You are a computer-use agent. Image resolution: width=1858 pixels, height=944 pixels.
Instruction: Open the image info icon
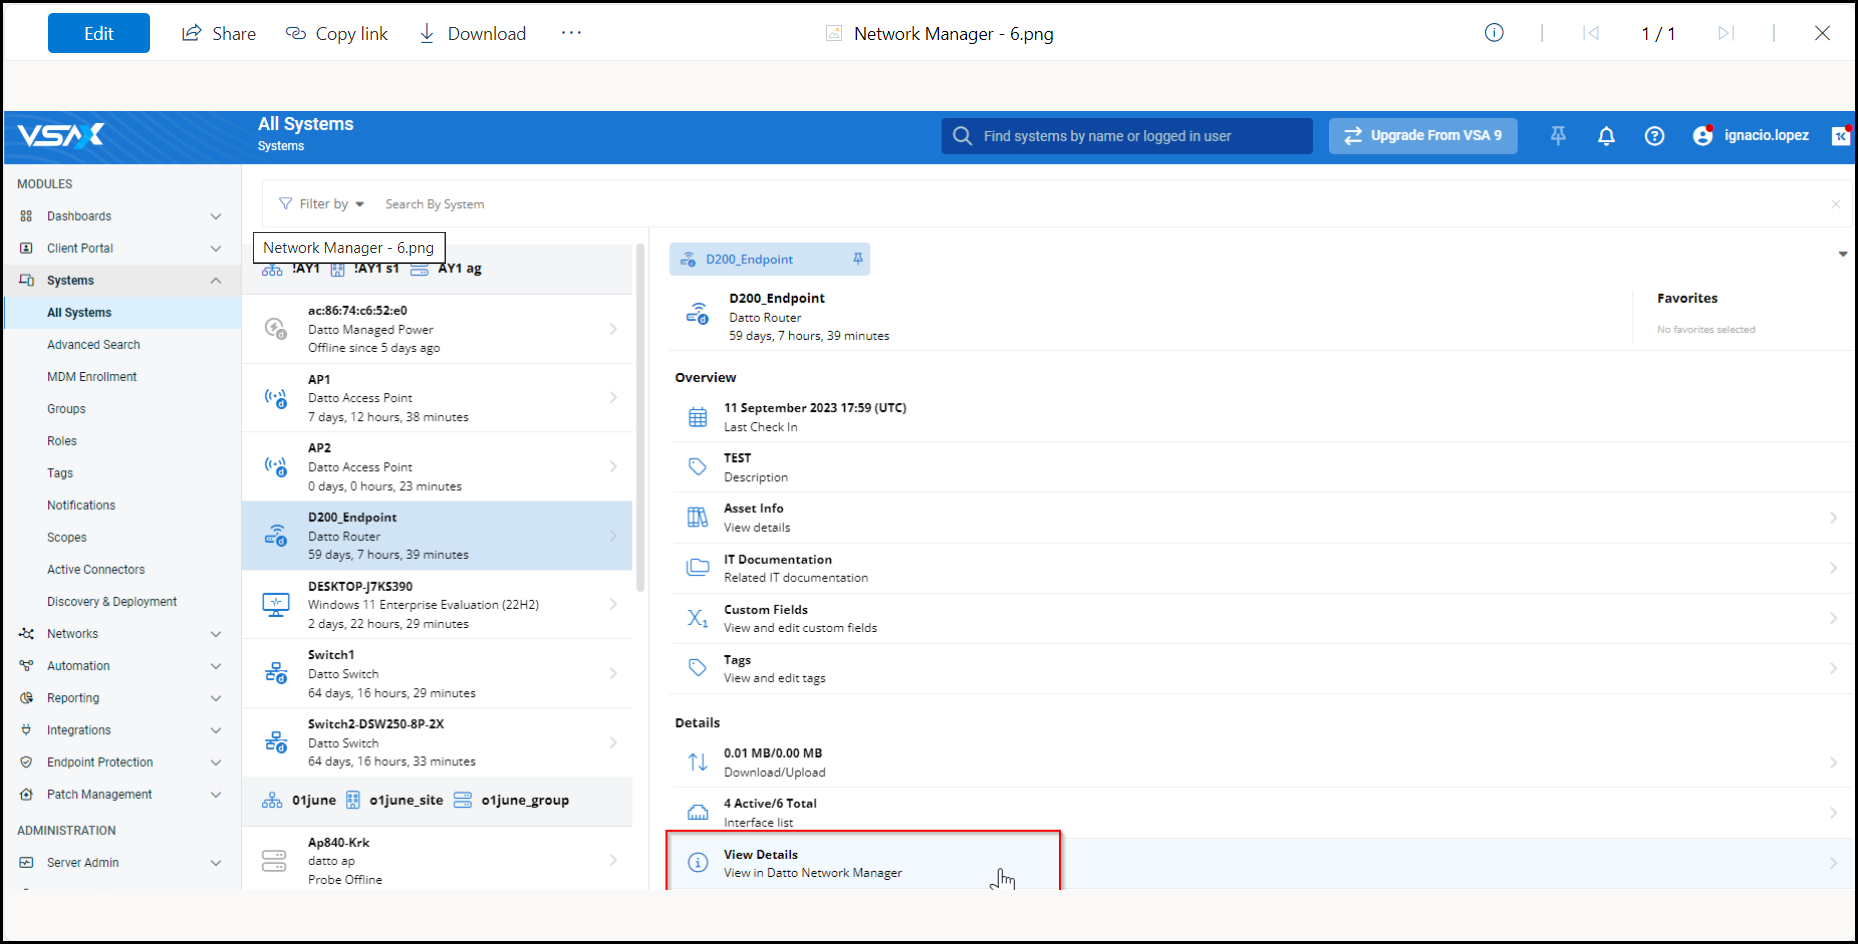(x=1494, y=33)
